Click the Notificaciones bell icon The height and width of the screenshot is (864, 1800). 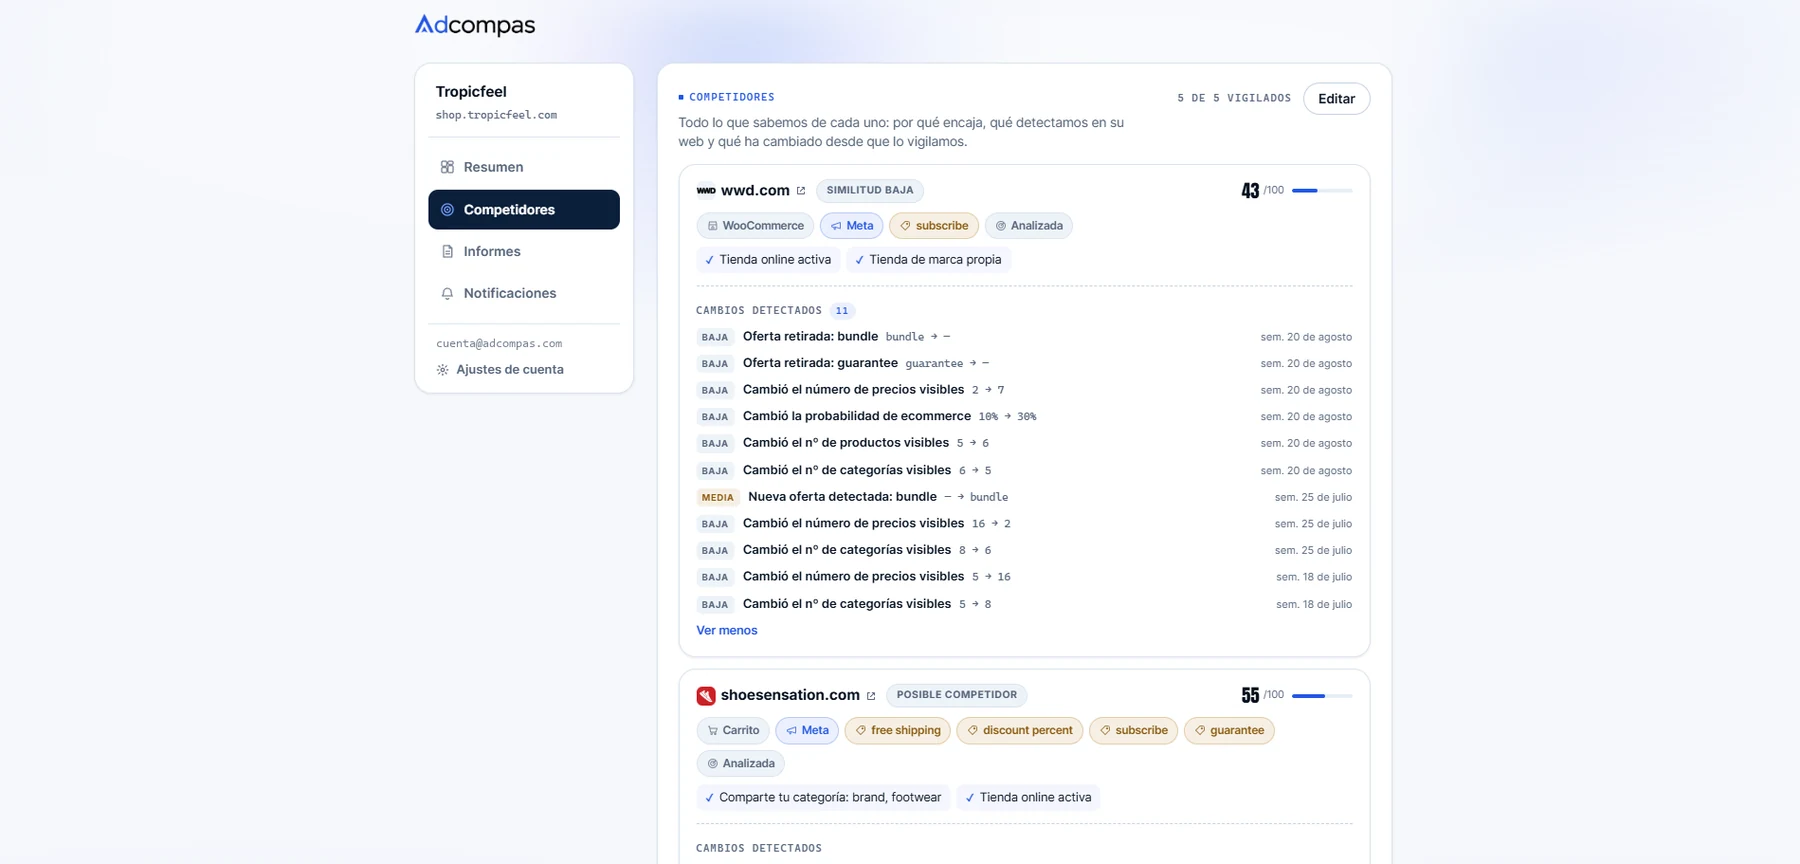pyautogui.click(x=447, y=294)
